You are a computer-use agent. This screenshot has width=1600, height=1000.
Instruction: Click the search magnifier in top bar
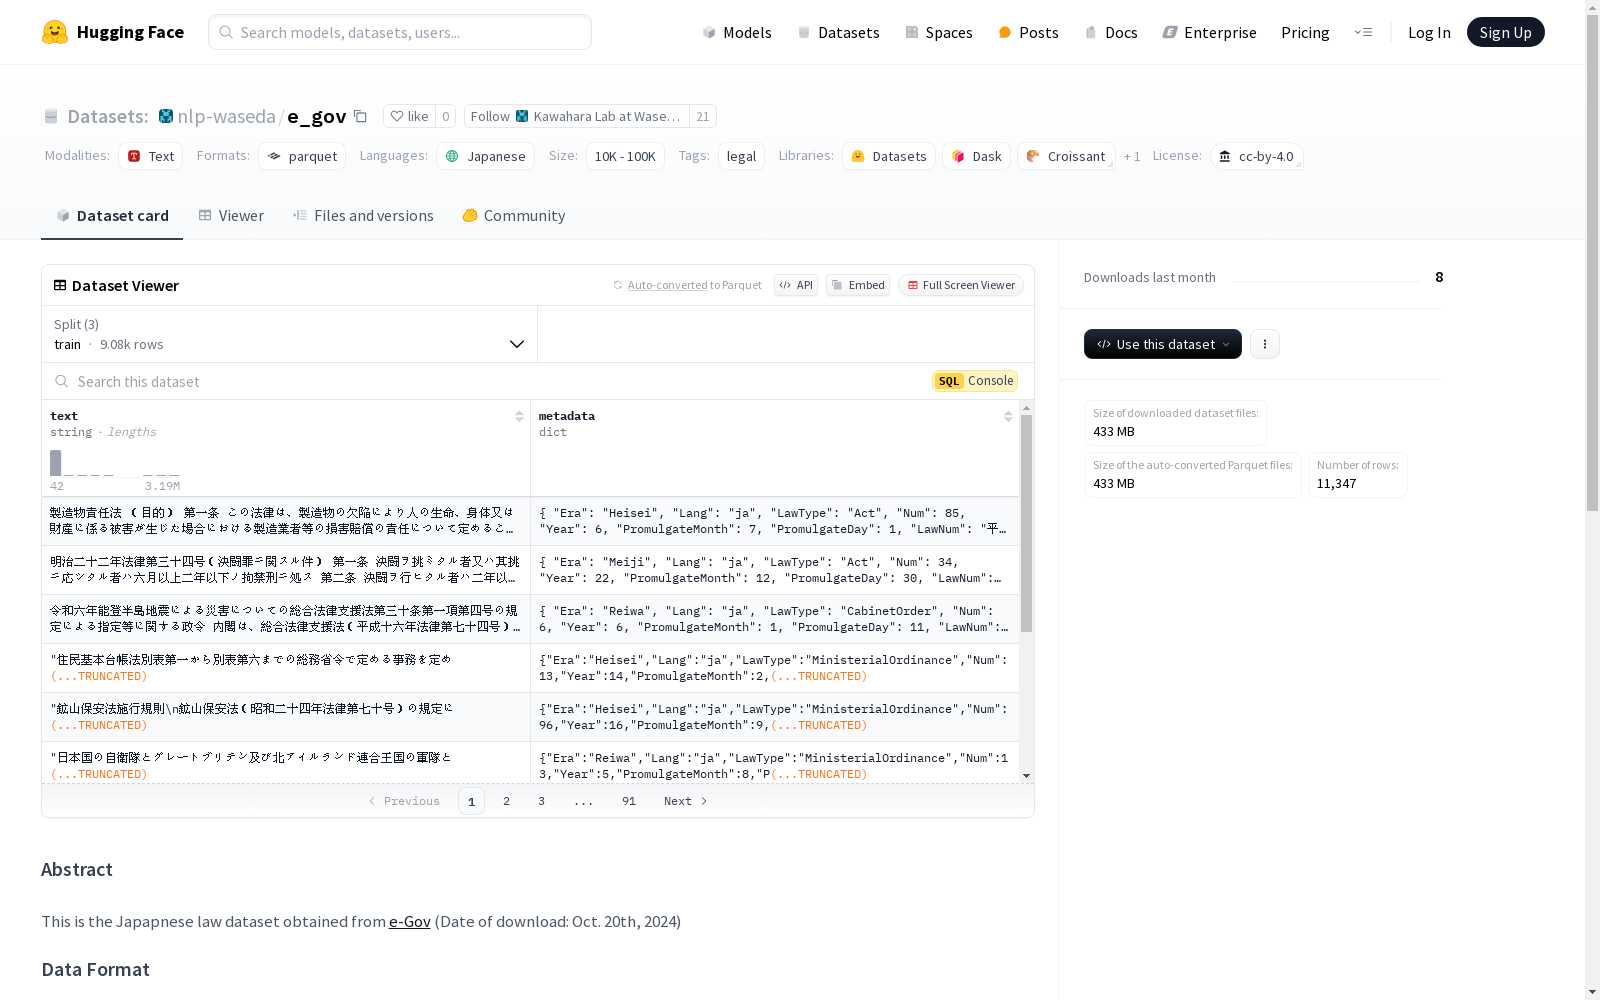226,32
